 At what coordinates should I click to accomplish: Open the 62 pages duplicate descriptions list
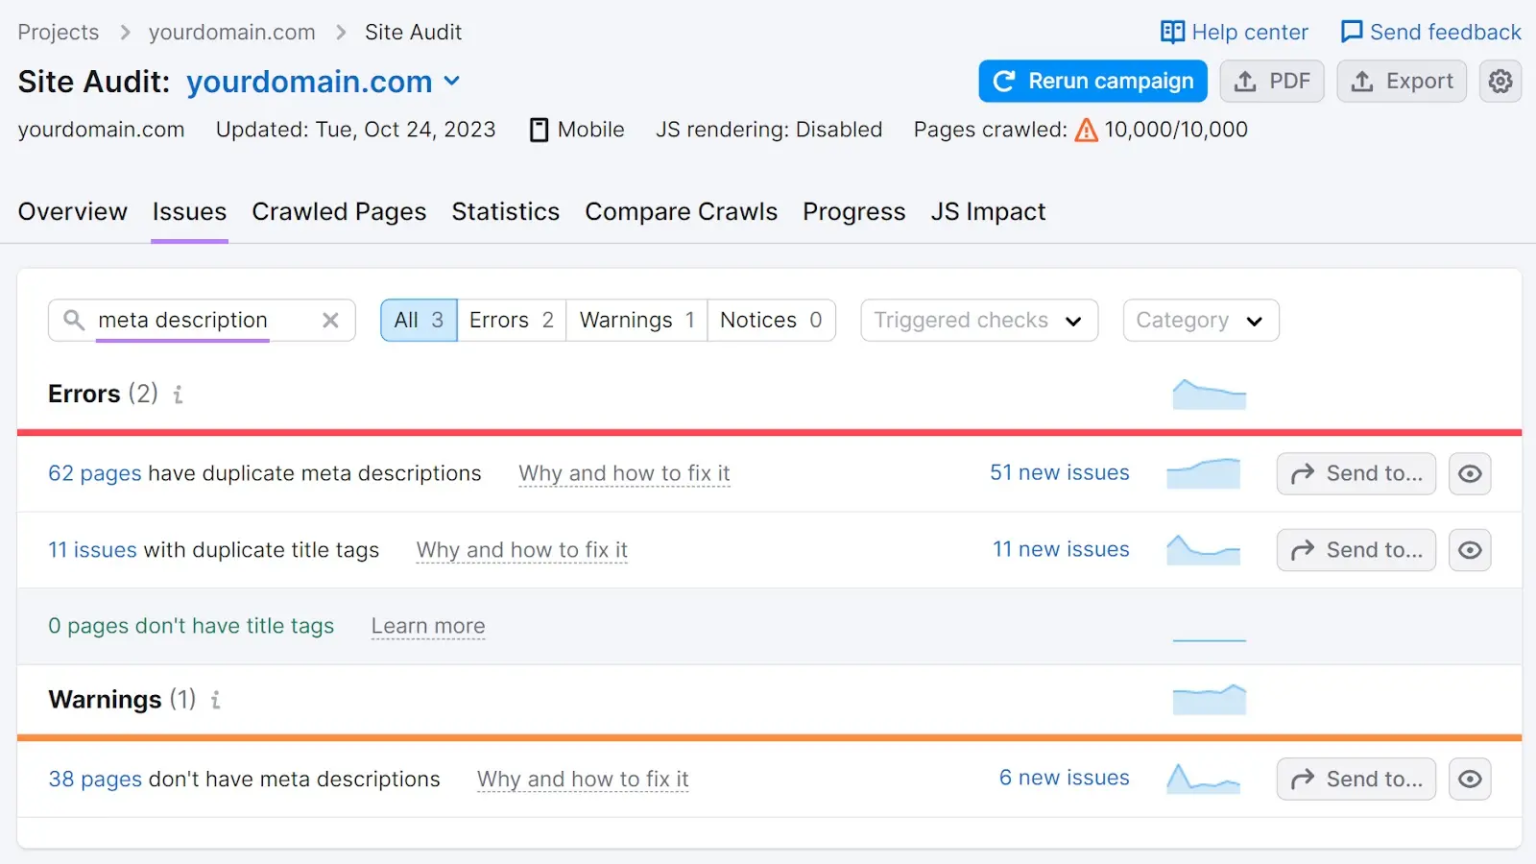pyautogui.click(x=93, y=473)
